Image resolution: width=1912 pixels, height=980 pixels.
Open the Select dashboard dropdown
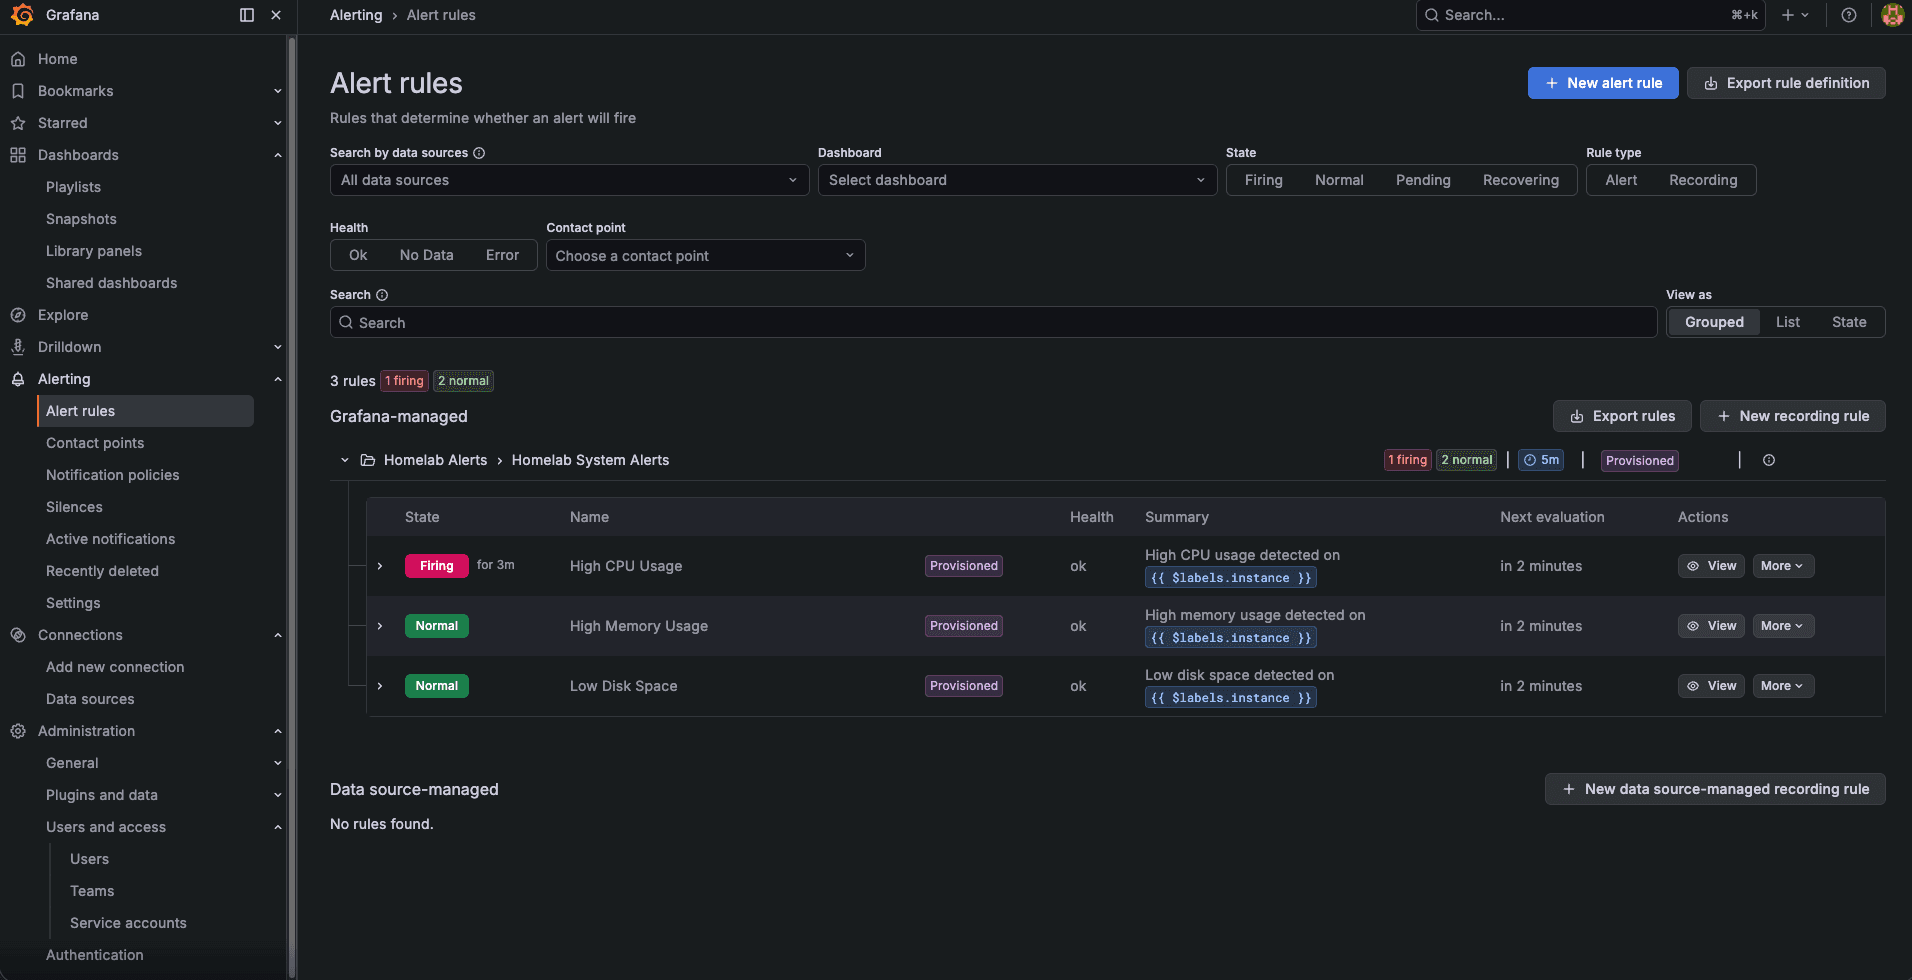click(x=1017, y=180)
